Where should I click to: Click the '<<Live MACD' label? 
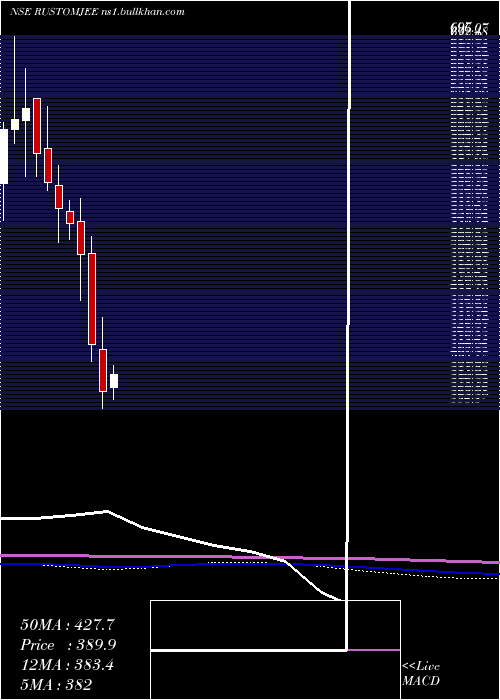pyautogui.click(x=421, y=674)
